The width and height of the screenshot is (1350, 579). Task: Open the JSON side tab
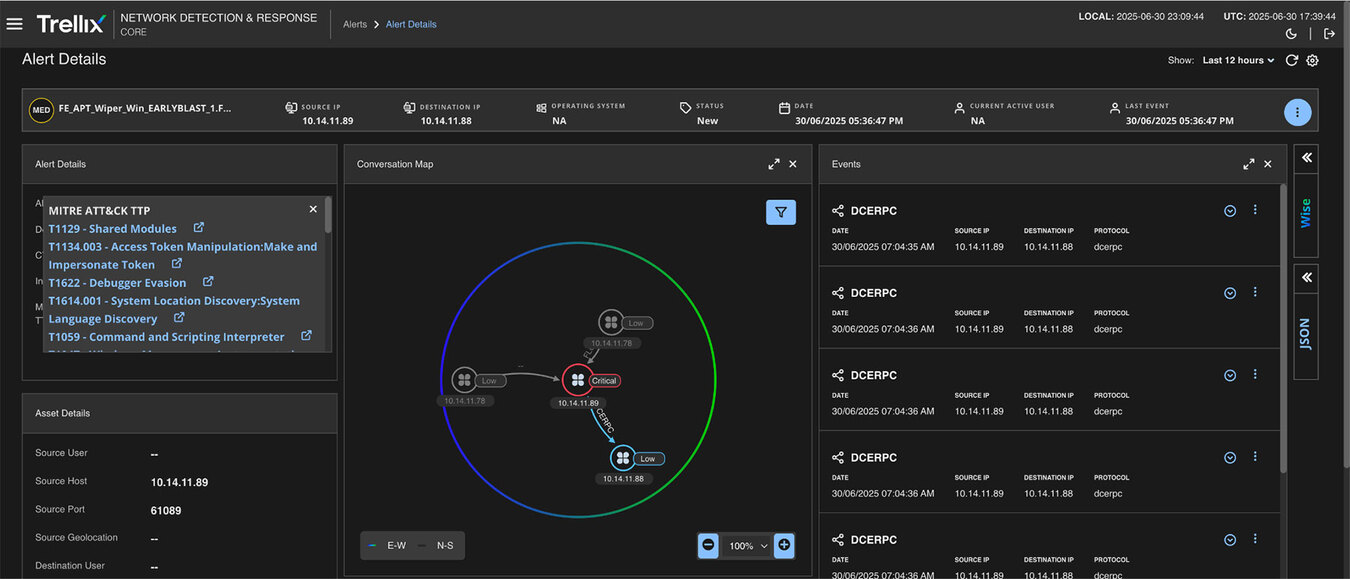click(1306, 335)
